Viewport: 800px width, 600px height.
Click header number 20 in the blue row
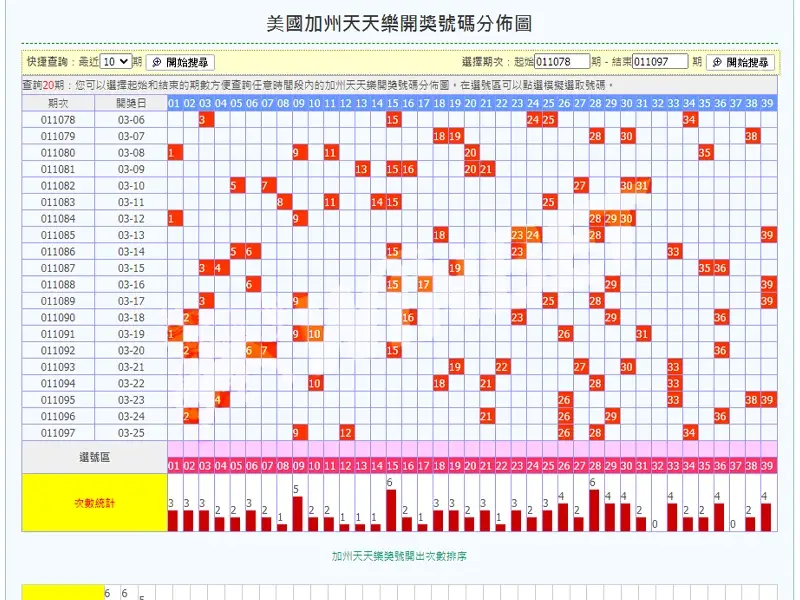[471, 103]
